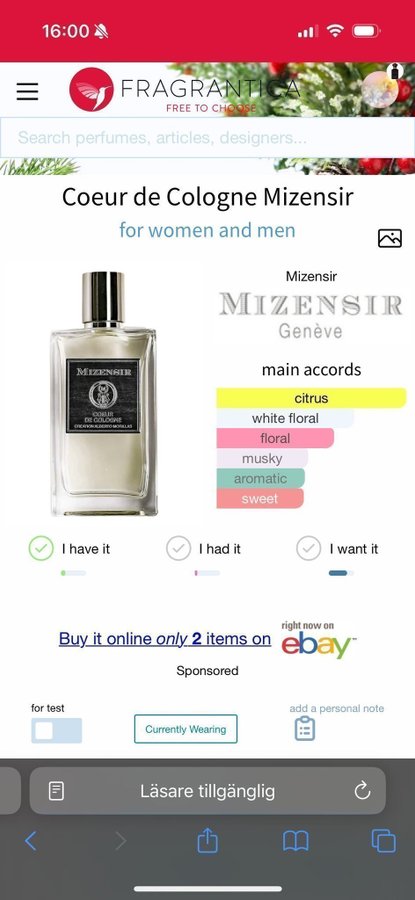This screenshot has width=415, height=900.
Task: Open reader view page icon
Action: click(x=56, y=792)
